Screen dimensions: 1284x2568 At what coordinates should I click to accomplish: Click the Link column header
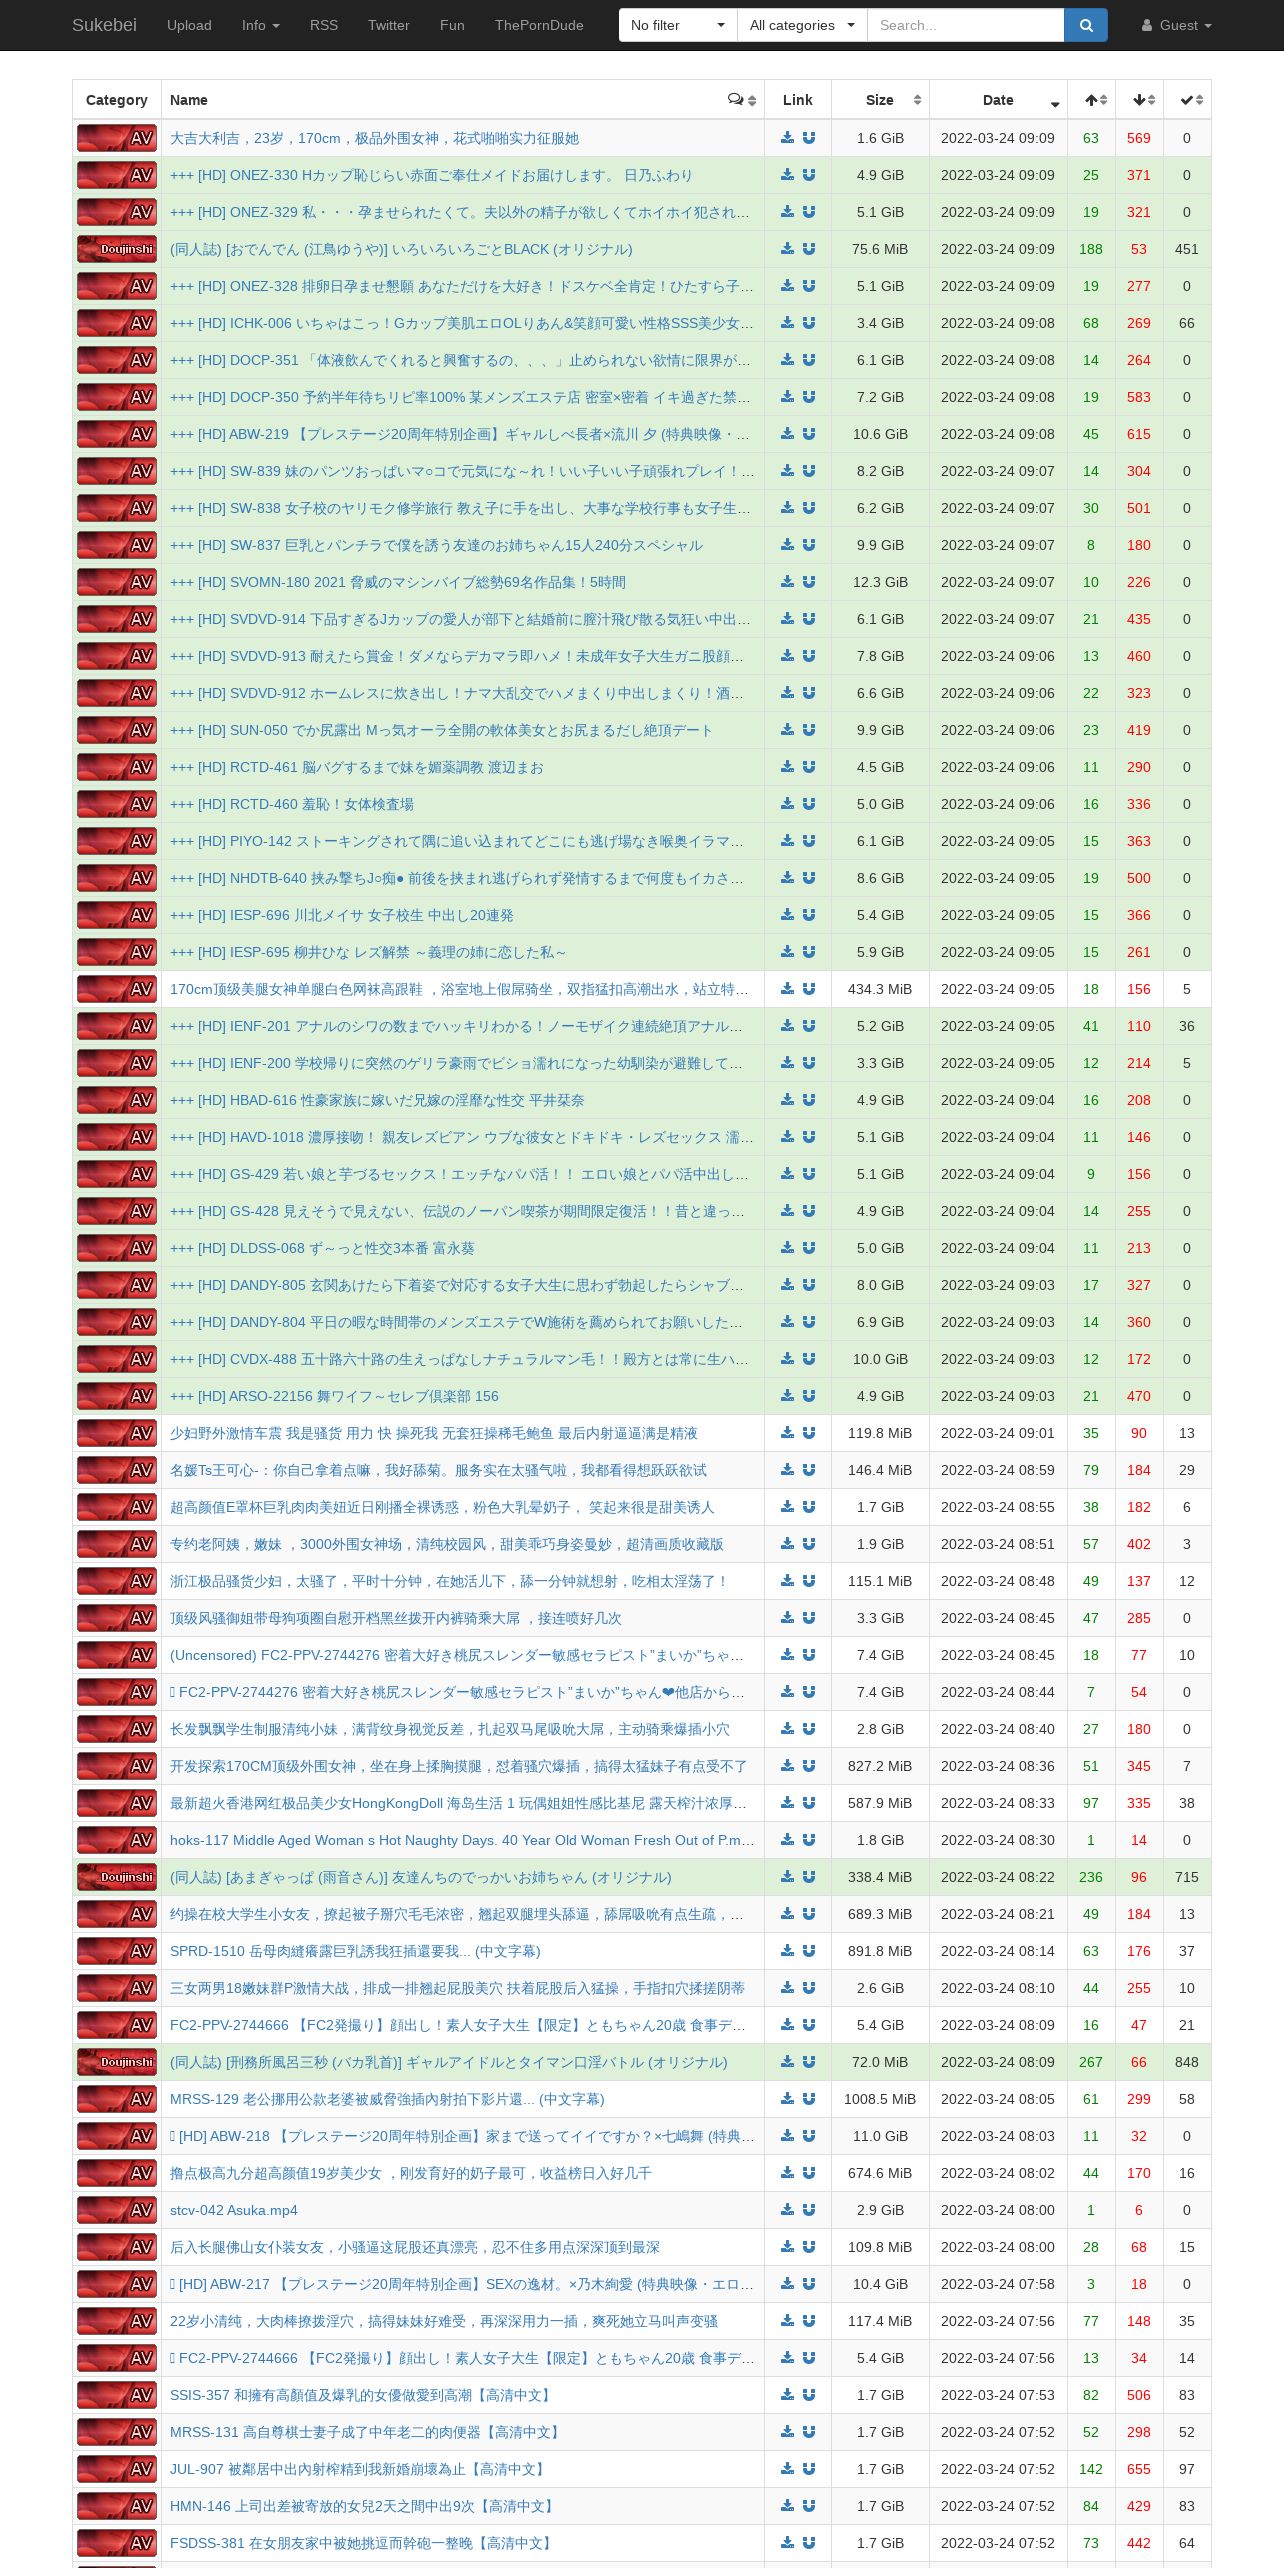pos(798,100)
